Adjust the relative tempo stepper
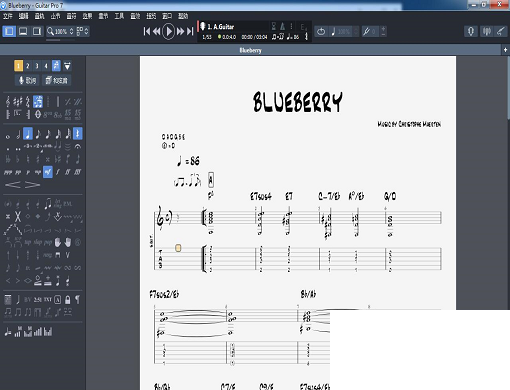 (x=356, y=31)
